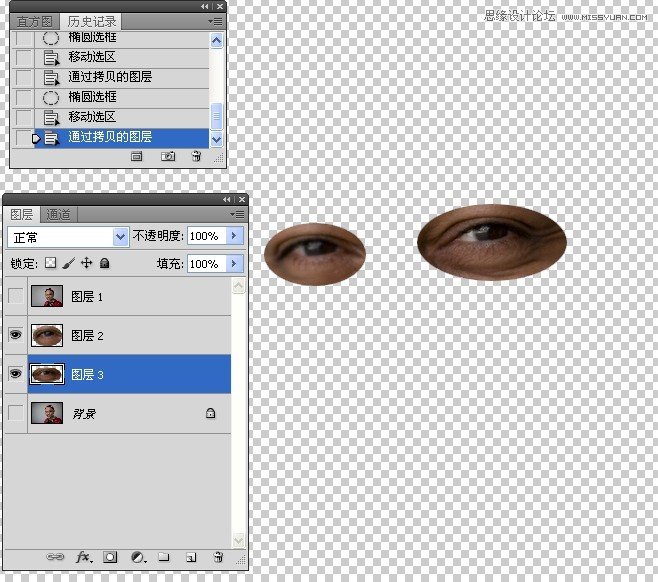Lock transparent pixels
658x582 pixels.
[50, 263]
